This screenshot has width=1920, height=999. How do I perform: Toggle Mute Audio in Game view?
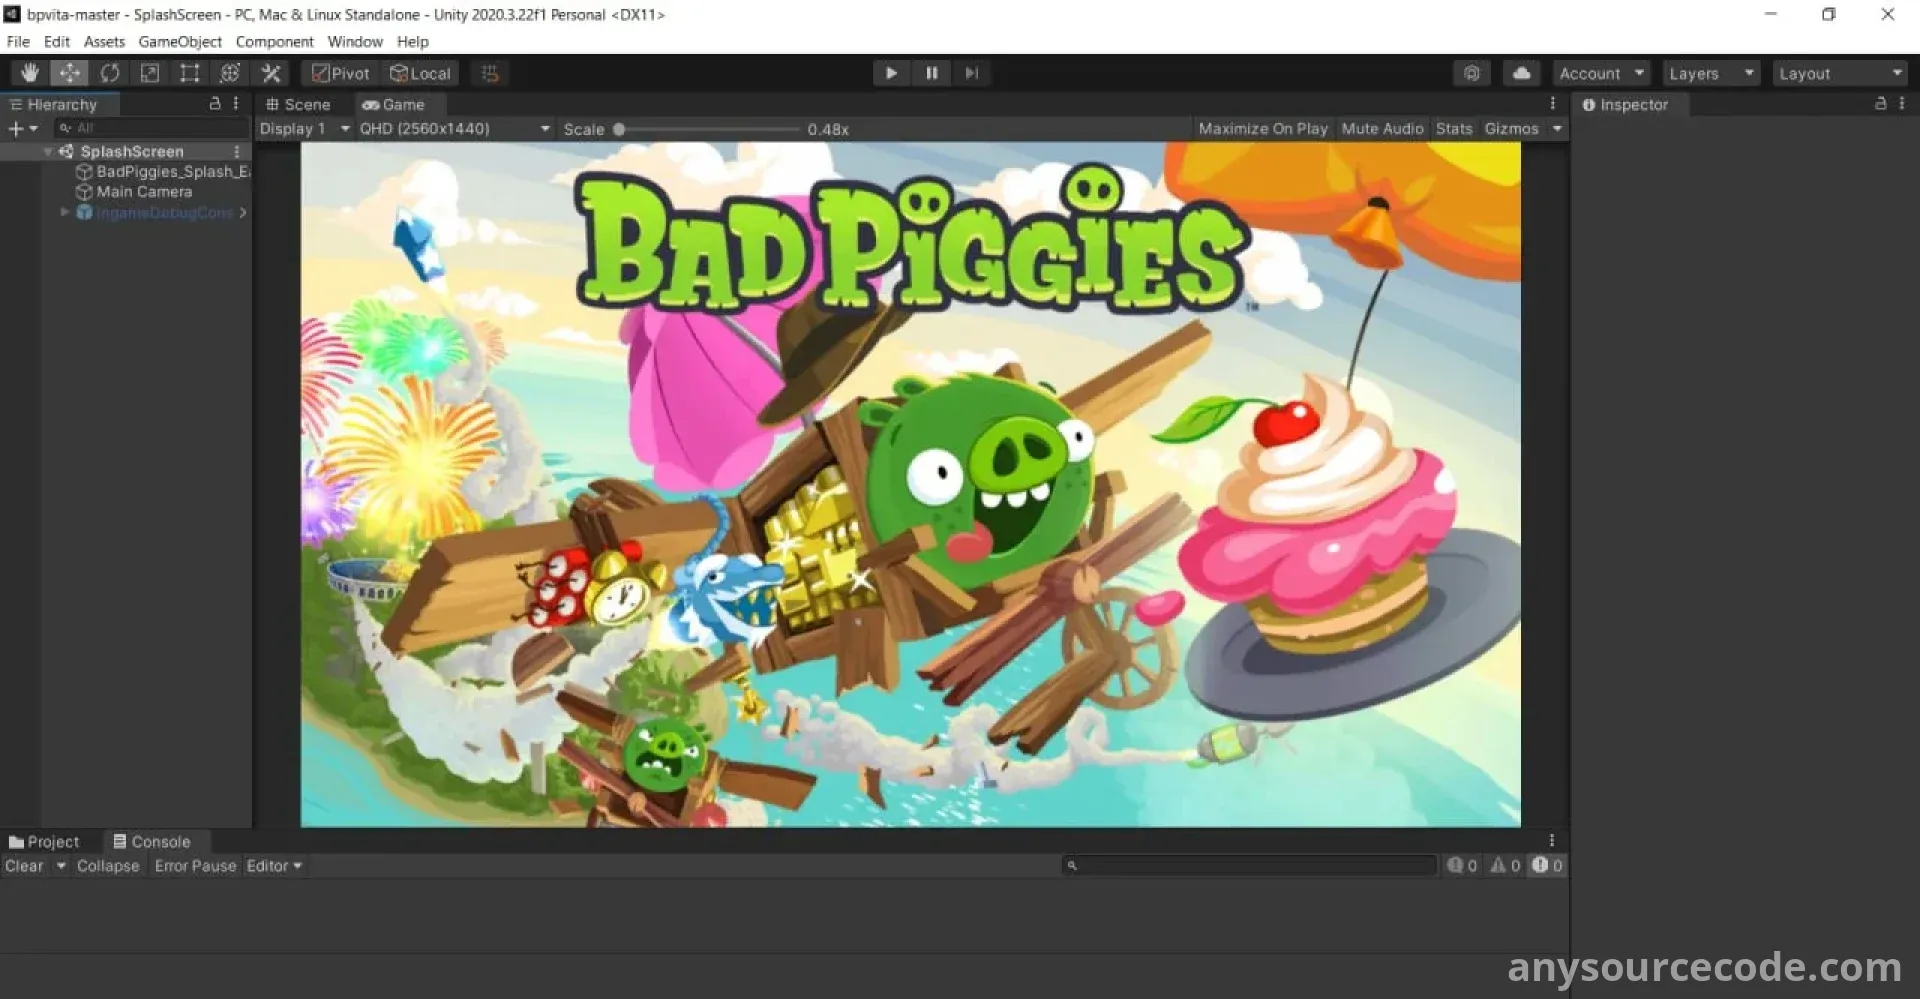click(x=1381, y=129)
